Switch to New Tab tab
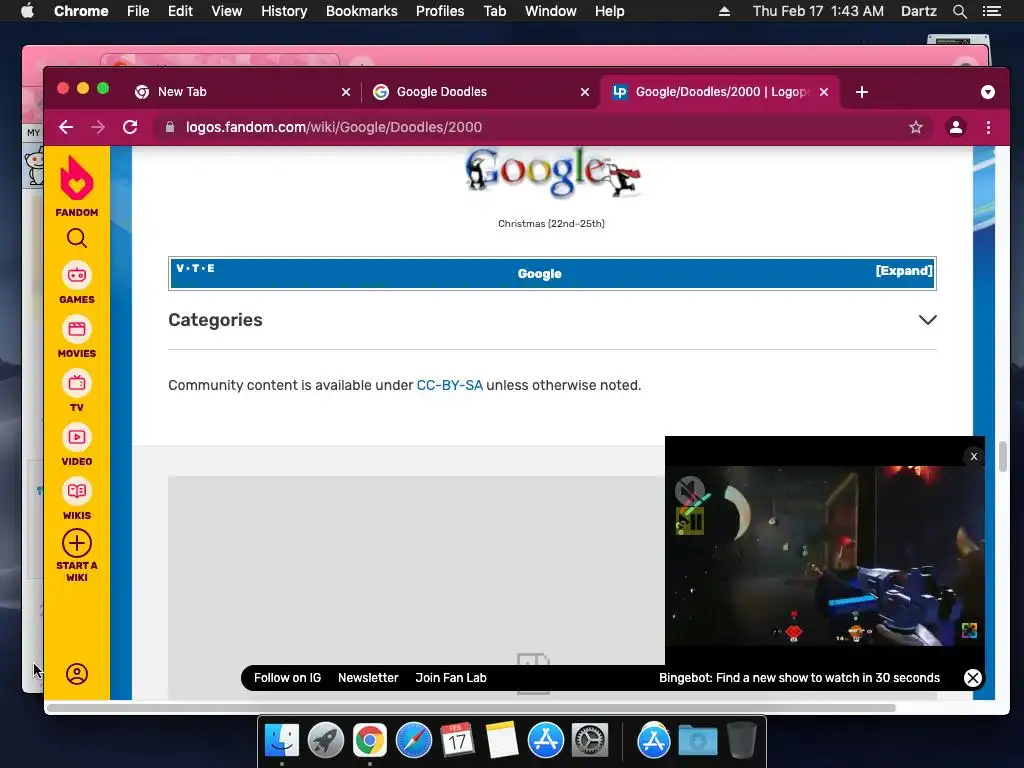The image size is (1024, 768). point(242,92)
